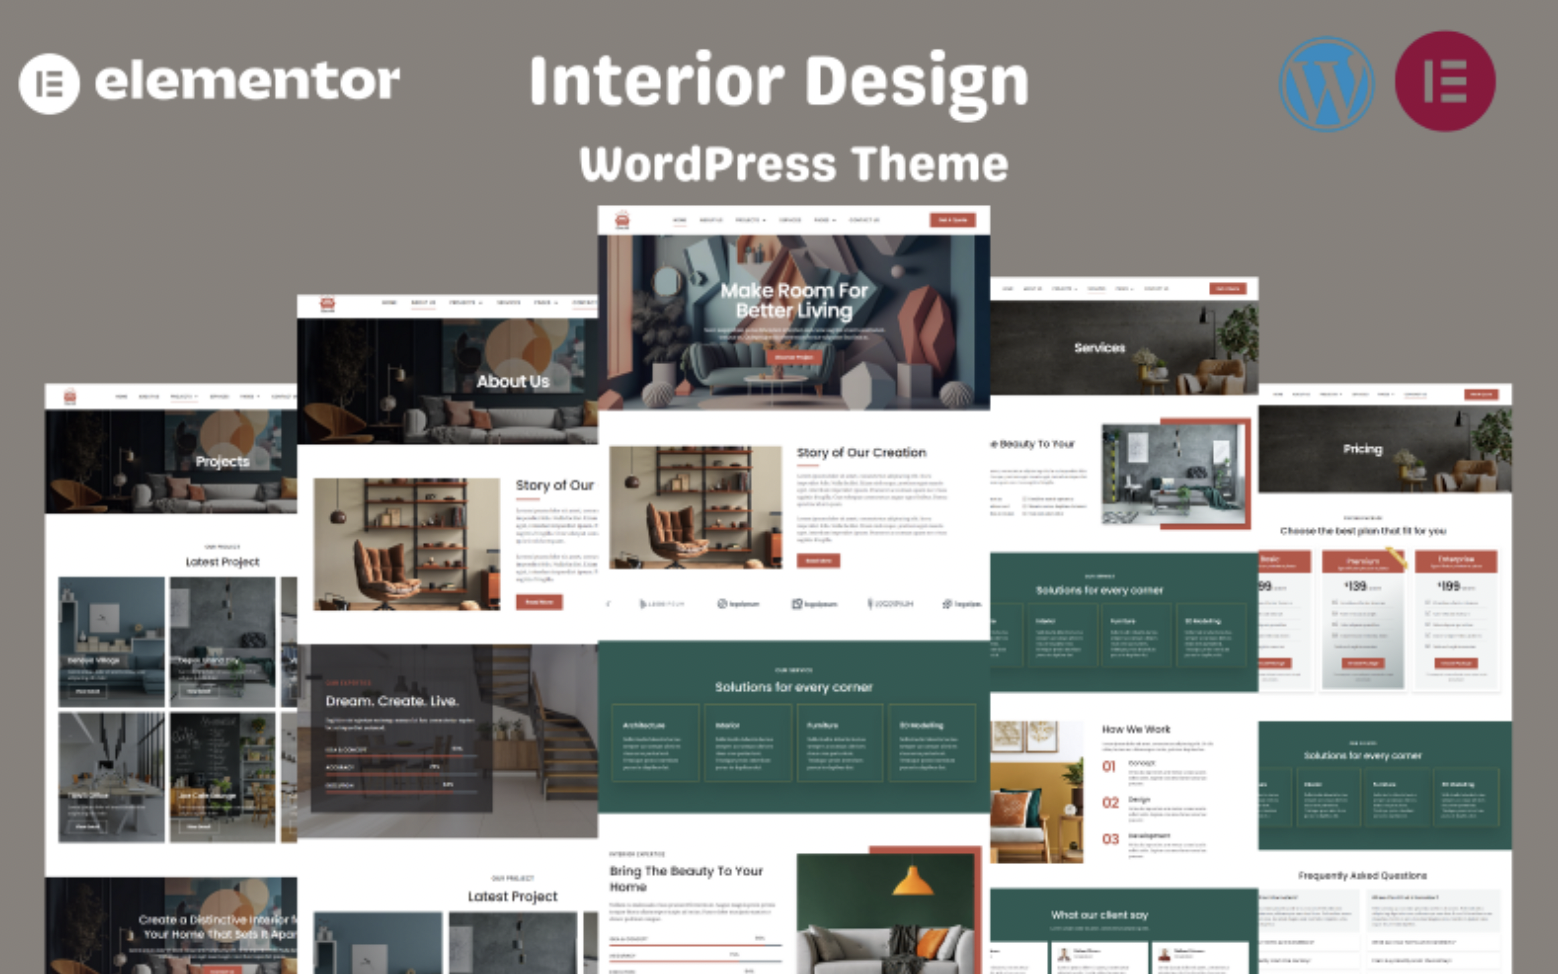
Task: Click the quote button in the Services mockup header
Action: click(1227, 288)
